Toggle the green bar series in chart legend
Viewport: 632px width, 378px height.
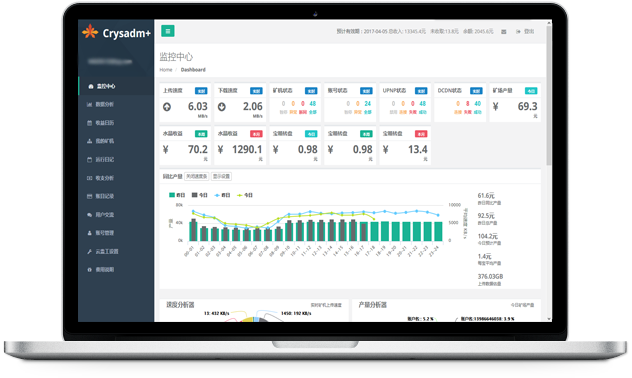(177, 195)
